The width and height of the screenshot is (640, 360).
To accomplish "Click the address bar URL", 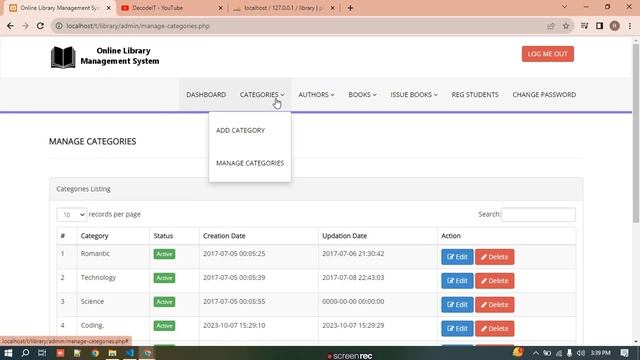I will (138, 26).
